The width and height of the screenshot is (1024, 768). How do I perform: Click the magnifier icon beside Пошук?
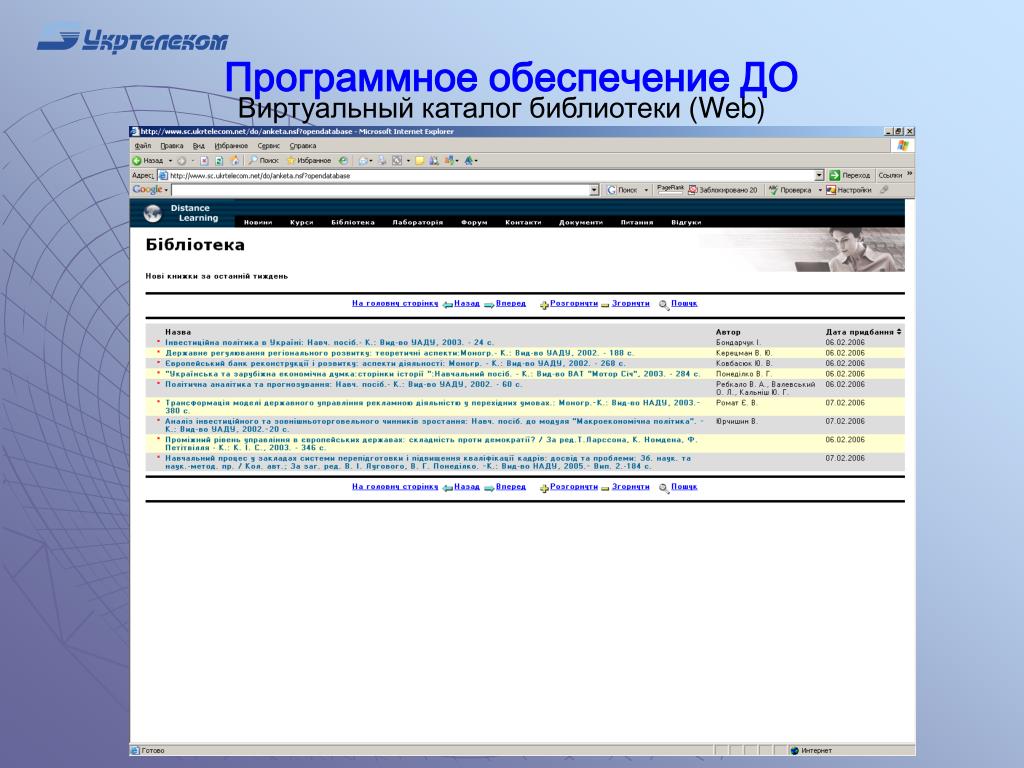[664, 304]
